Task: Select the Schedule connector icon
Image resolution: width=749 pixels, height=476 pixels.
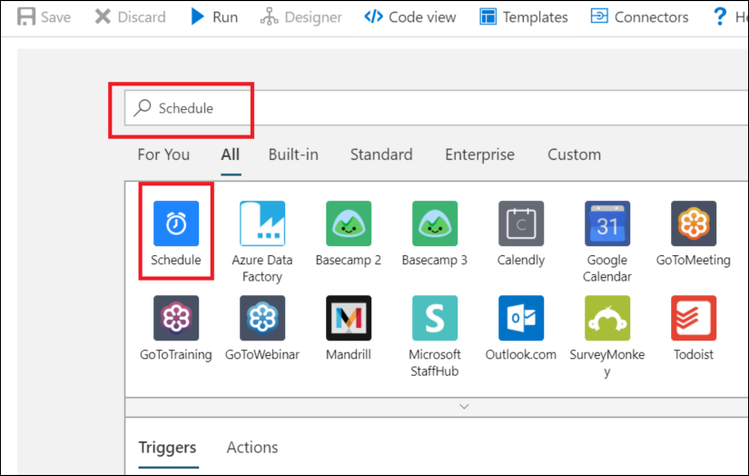Action: coord(176,223)
